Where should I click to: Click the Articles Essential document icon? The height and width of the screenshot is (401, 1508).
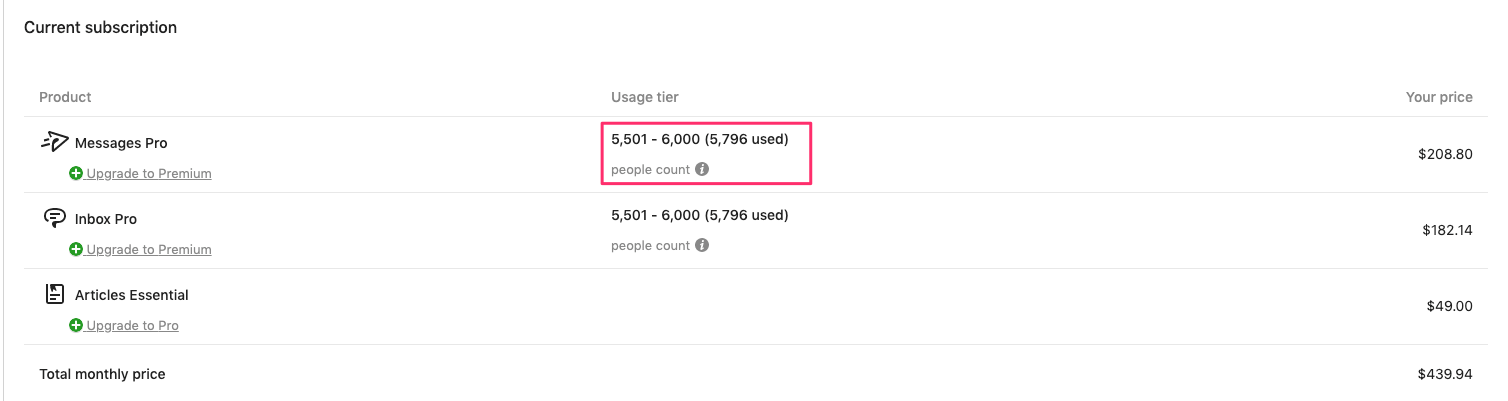pyautogui.click(x=55, y=294)
